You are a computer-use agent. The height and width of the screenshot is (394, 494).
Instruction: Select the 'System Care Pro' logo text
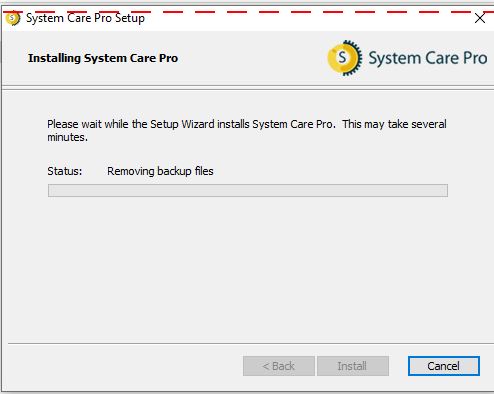[428, 58]
